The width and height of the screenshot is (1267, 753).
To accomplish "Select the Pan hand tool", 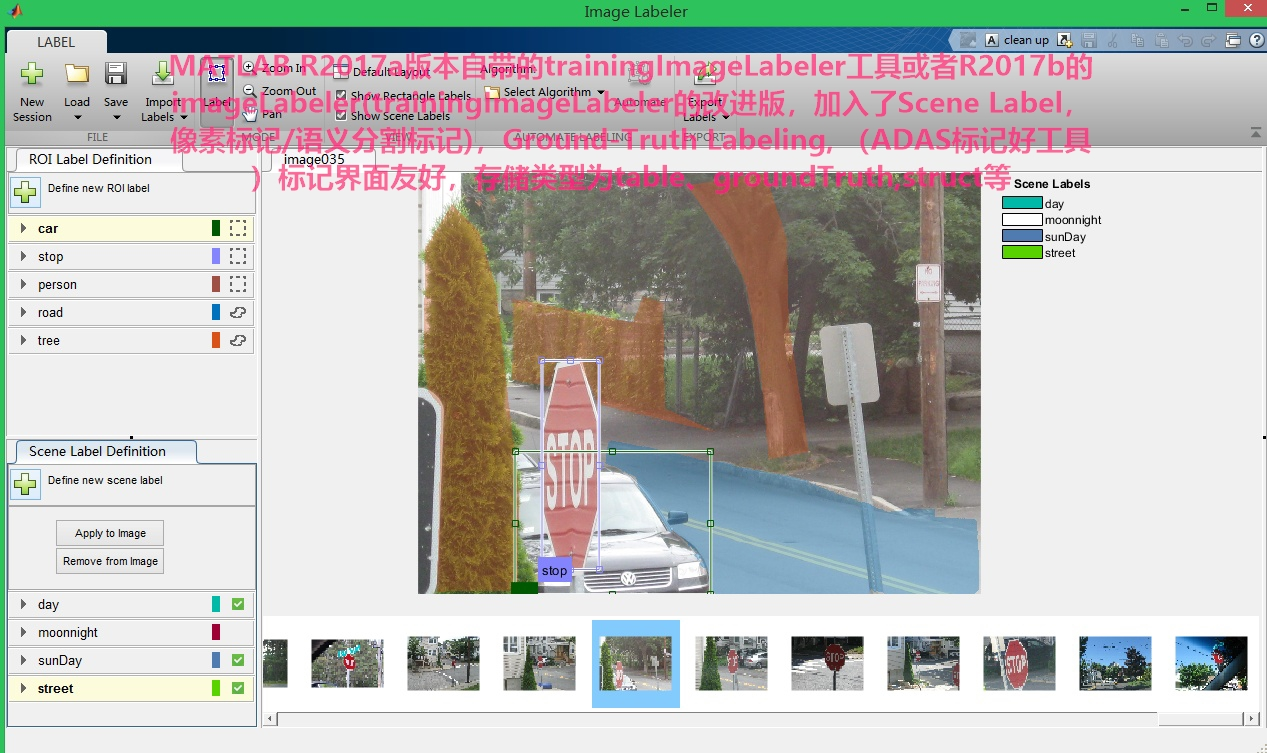I will click(x=262, y=114).
